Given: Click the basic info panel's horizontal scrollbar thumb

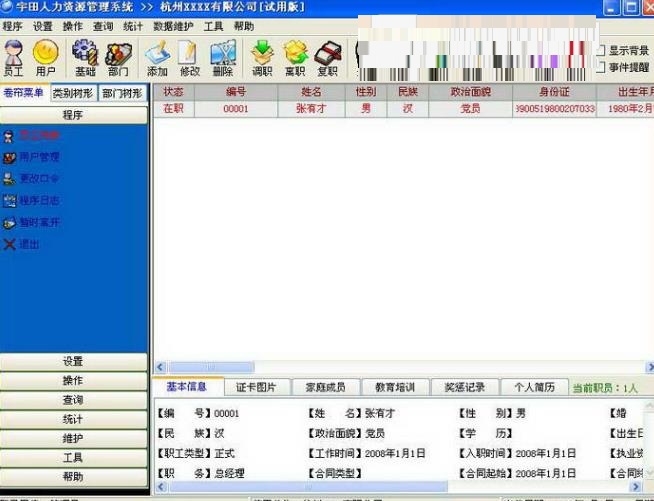Looking at the screenshot, I should pyautogui.click(x=308, y=486).
